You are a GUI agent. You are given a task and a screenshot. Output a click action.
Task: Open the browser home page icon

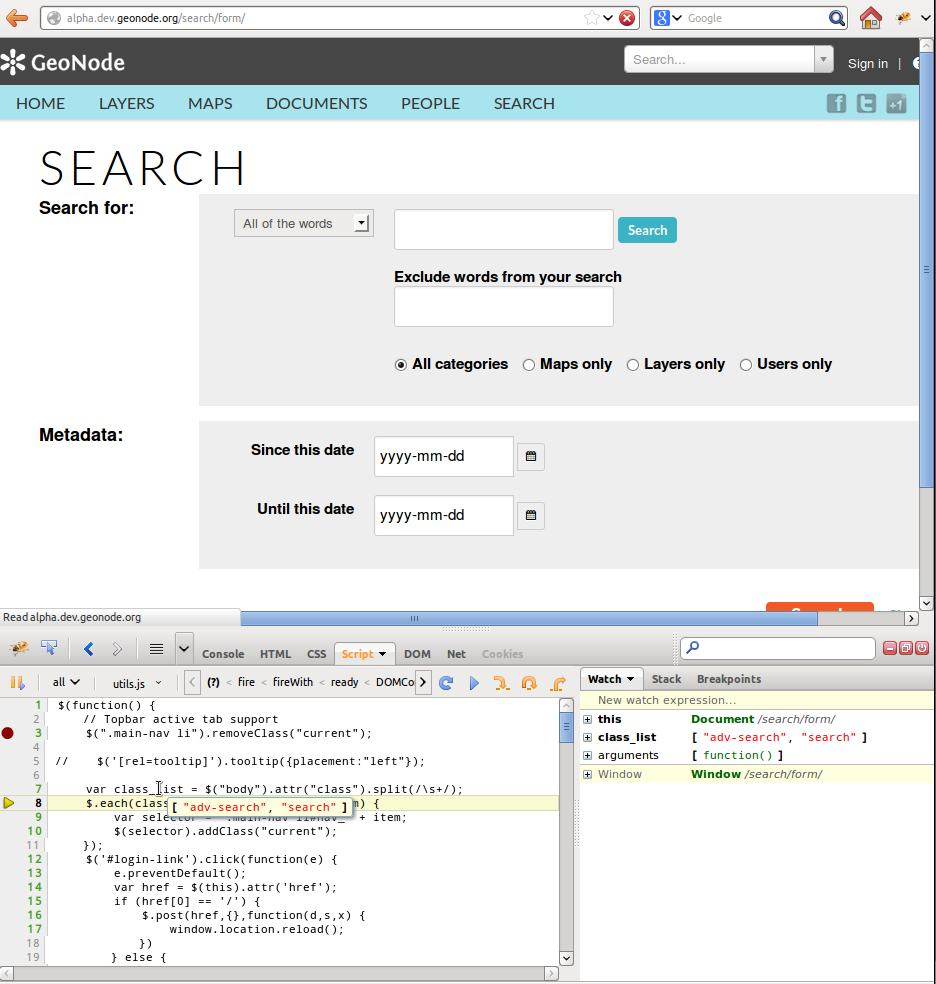pos(870,18)
